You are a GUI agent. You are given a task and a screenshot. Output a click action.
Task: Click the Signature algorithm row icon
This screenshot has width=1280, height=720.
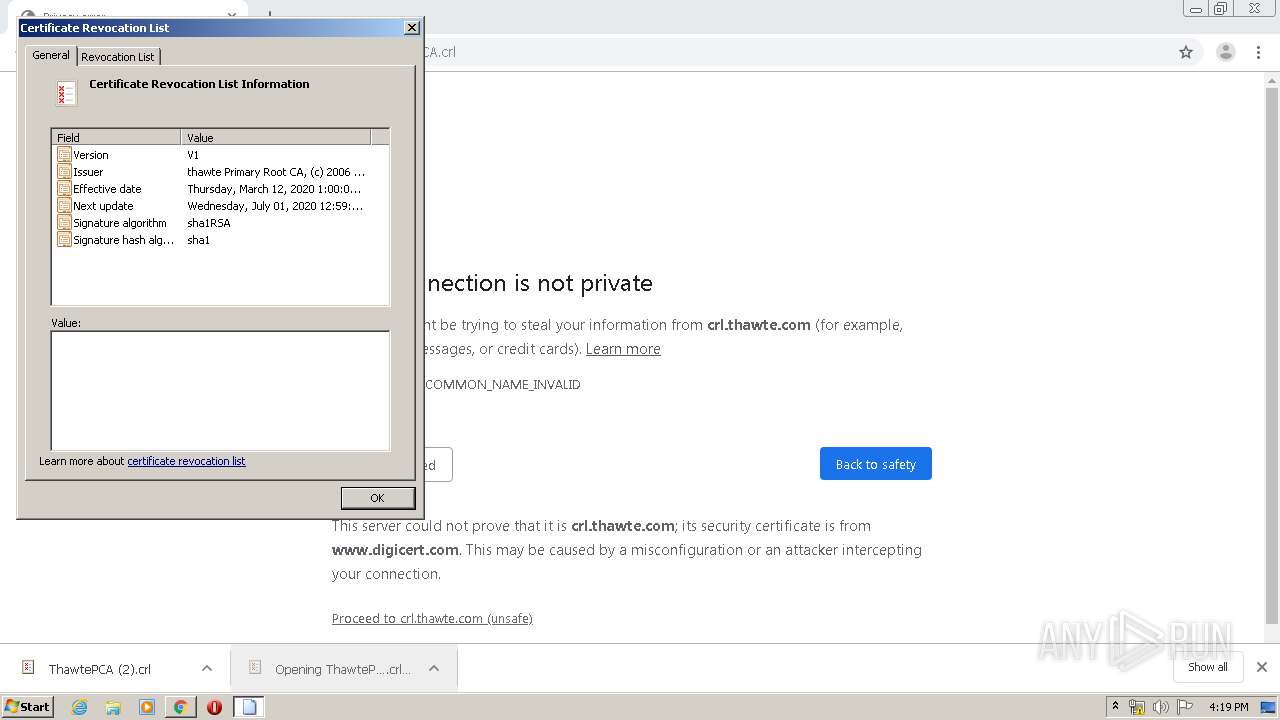click(x=64, y=223)
